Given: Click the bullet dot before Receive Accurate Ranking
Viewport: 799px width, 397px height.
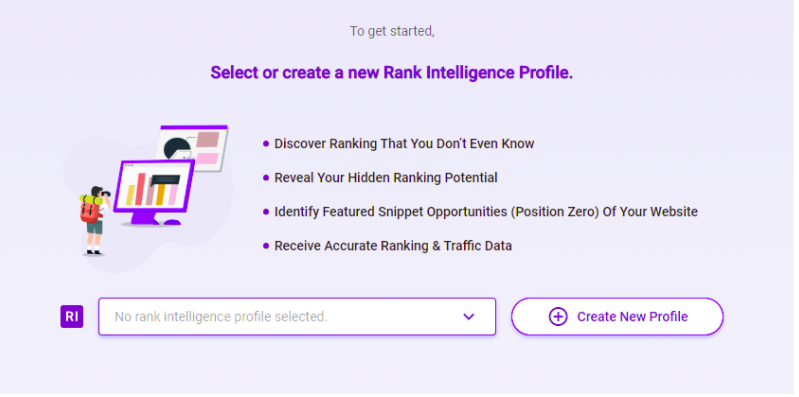Looking at the screenshot, I should click(x=266, y=246).
